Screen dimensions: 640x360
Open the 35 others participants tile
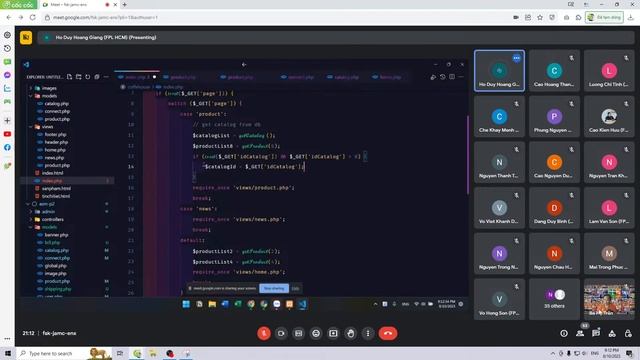pos(554,299)
